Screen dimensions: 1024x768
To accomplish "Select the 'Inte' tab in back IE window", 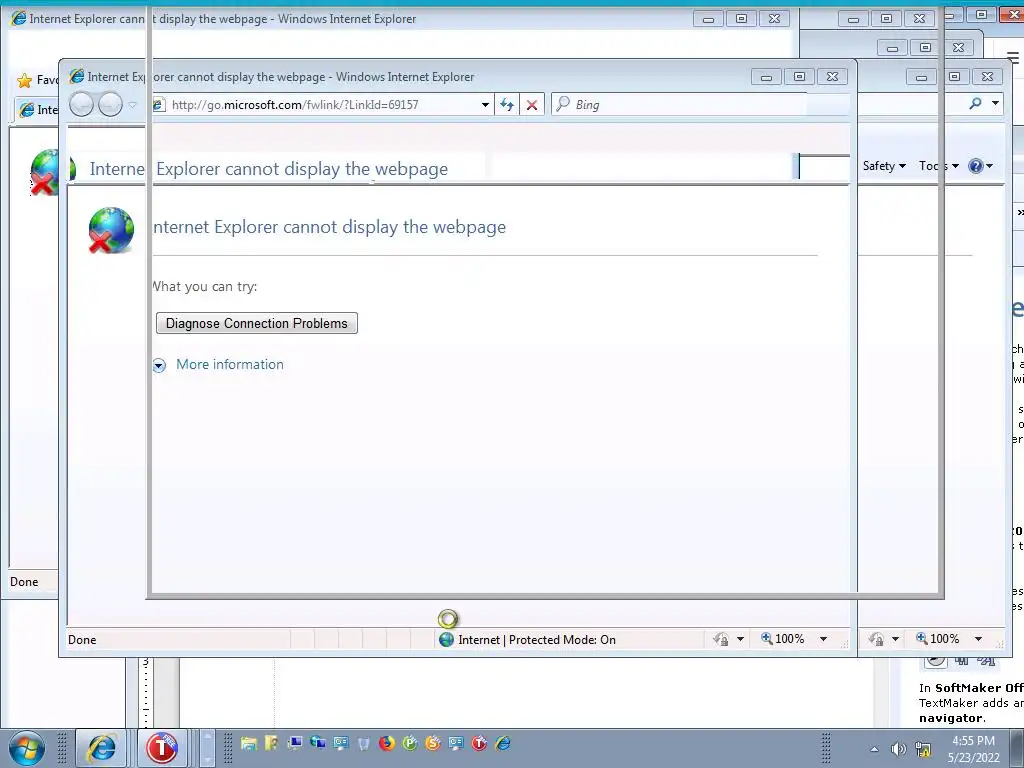I will pos(38,110).
